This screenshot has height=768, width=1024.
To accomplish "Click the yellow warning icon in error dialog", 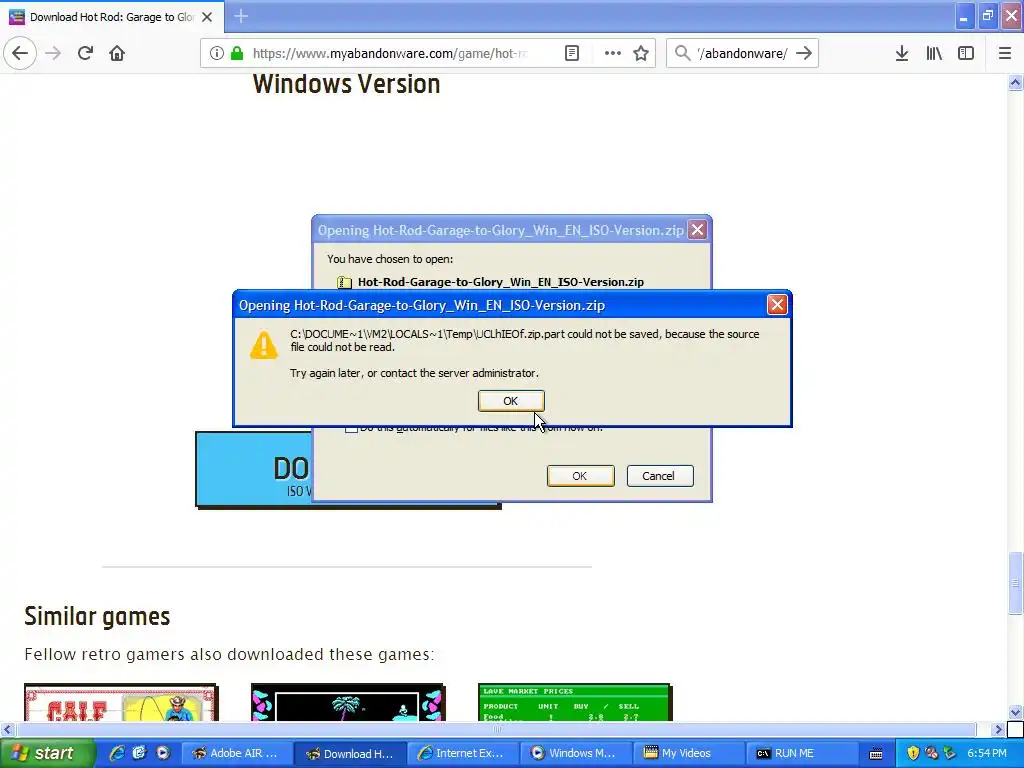I will coord(264,345).
